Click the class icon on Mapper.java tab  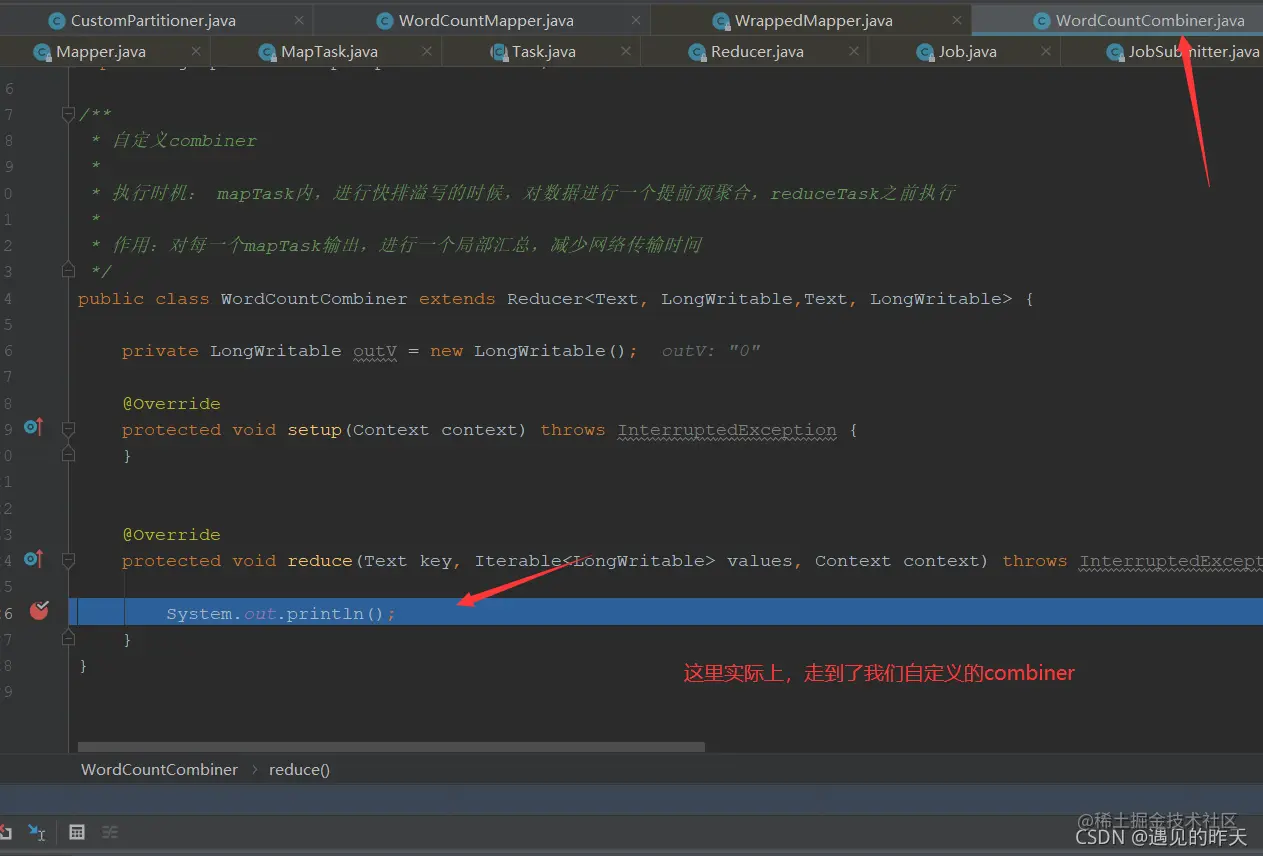(42, 53)
